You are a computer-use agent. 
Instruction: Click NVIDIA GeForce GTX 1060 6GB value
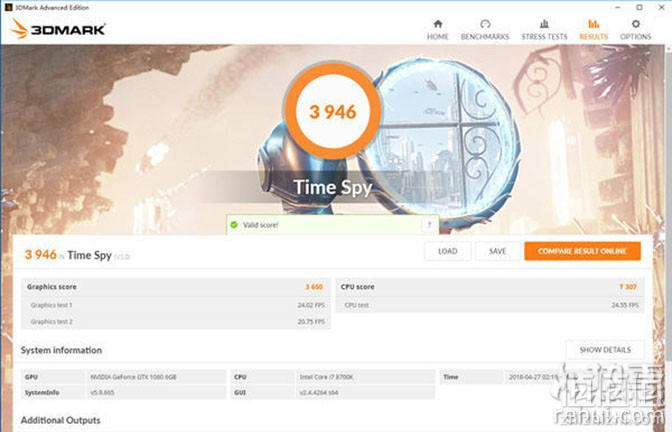point(133,377)
